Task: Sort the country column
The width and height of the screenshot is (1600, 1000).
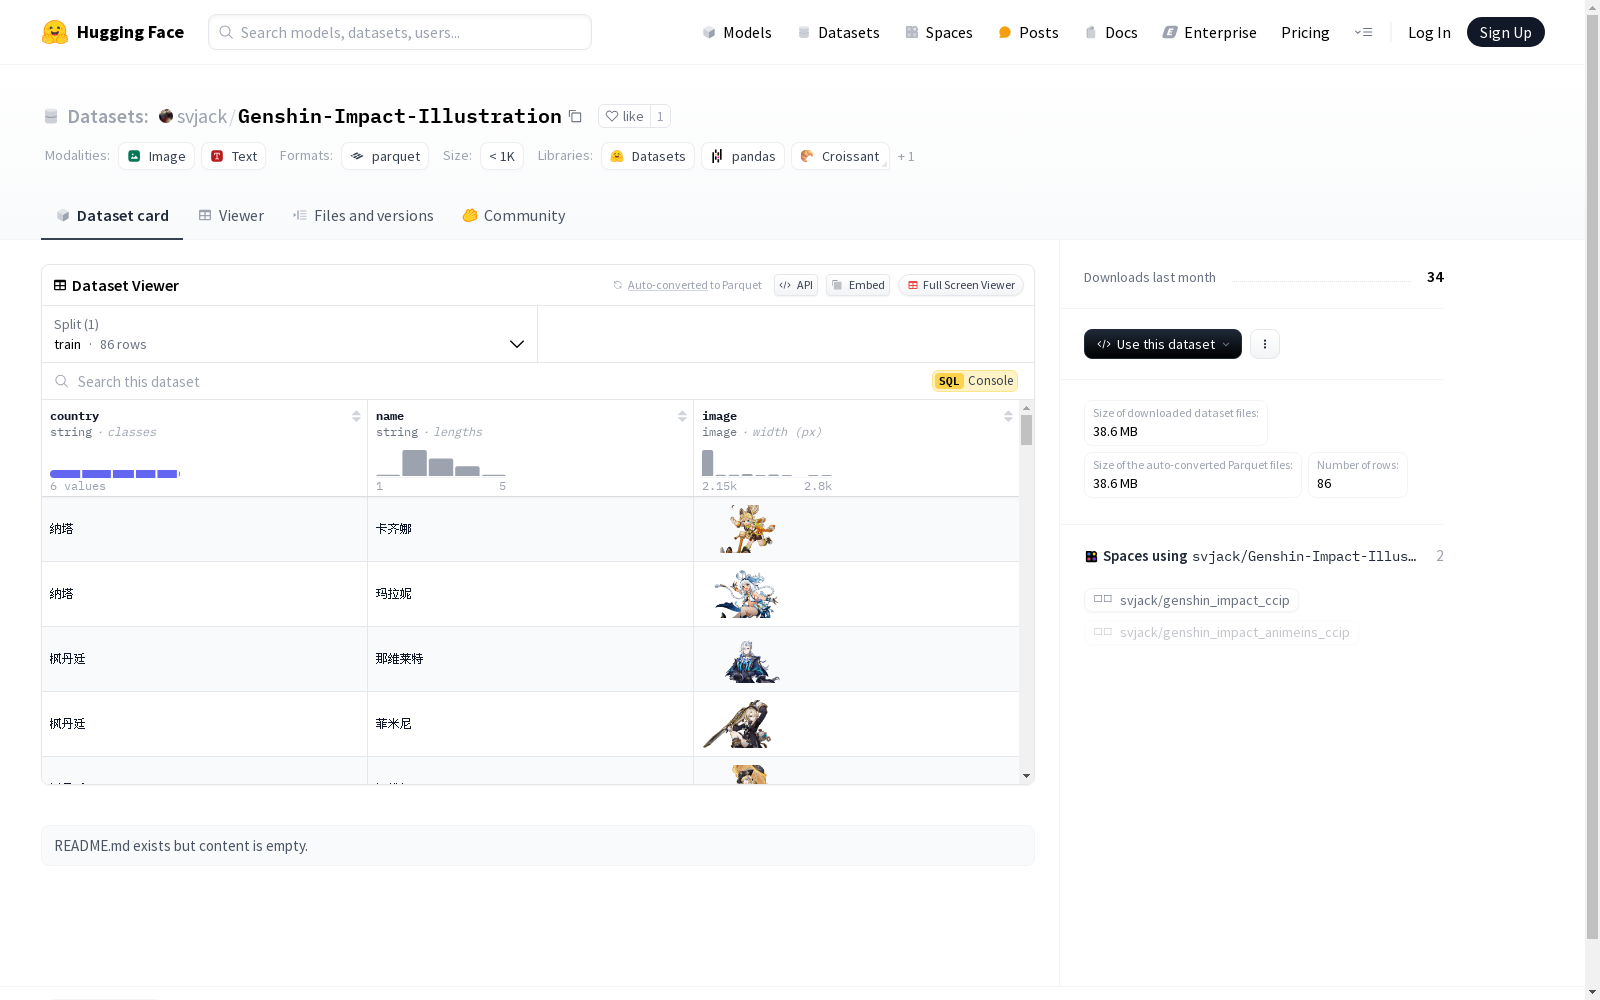Action: [x=356, y=416]
